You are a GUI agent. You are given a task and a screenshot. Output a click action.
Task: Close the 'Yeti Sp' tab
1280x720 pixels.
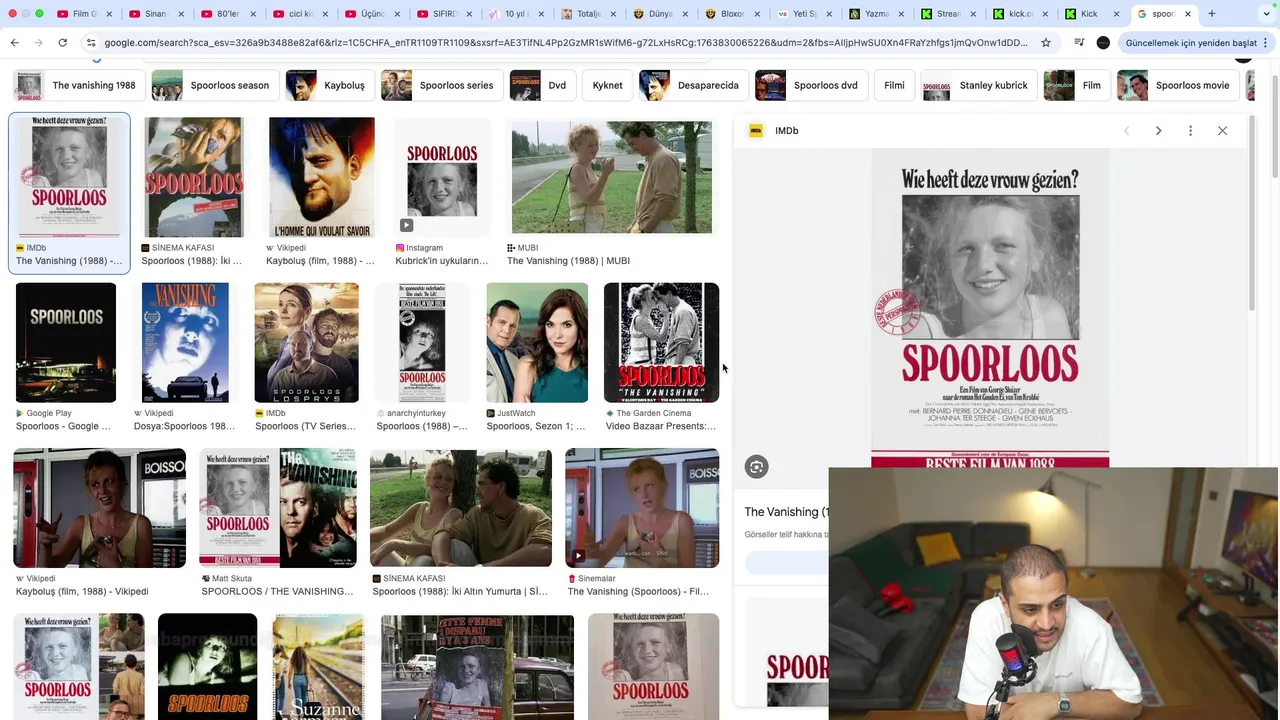pyautogui.click(x=828, y=14)
